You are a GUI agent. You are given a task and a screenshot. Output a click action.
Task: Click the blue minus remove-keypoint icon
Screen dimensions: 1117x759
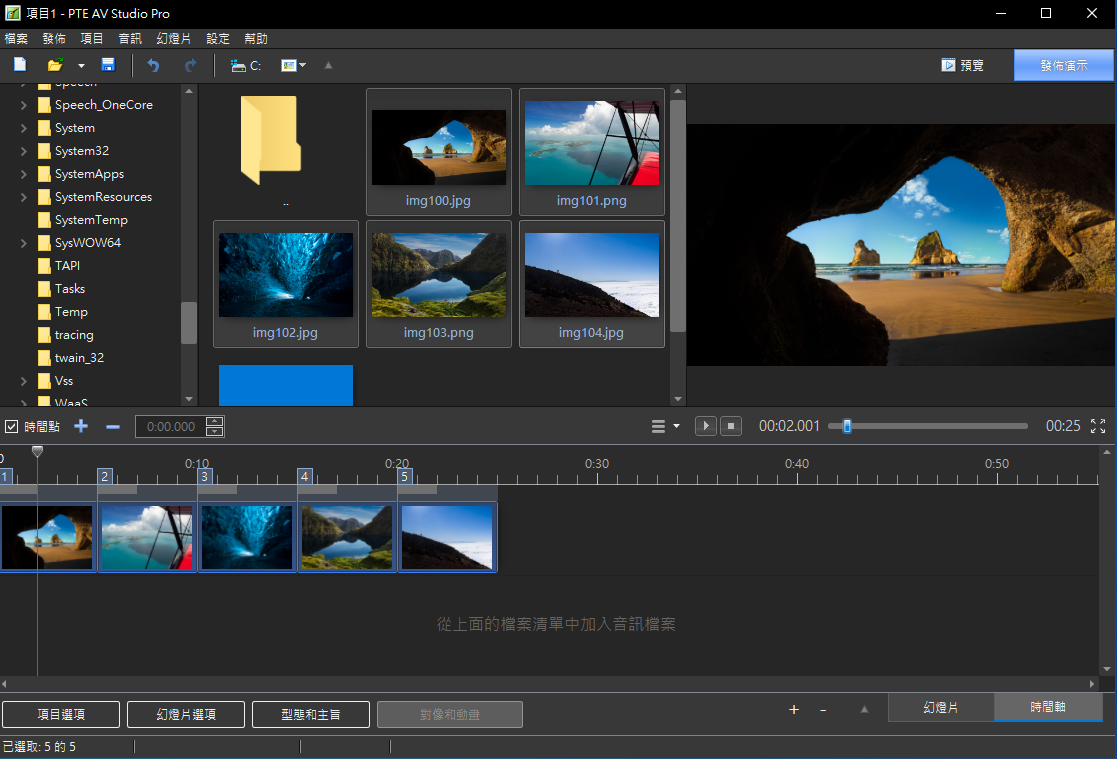click(113, 427)
